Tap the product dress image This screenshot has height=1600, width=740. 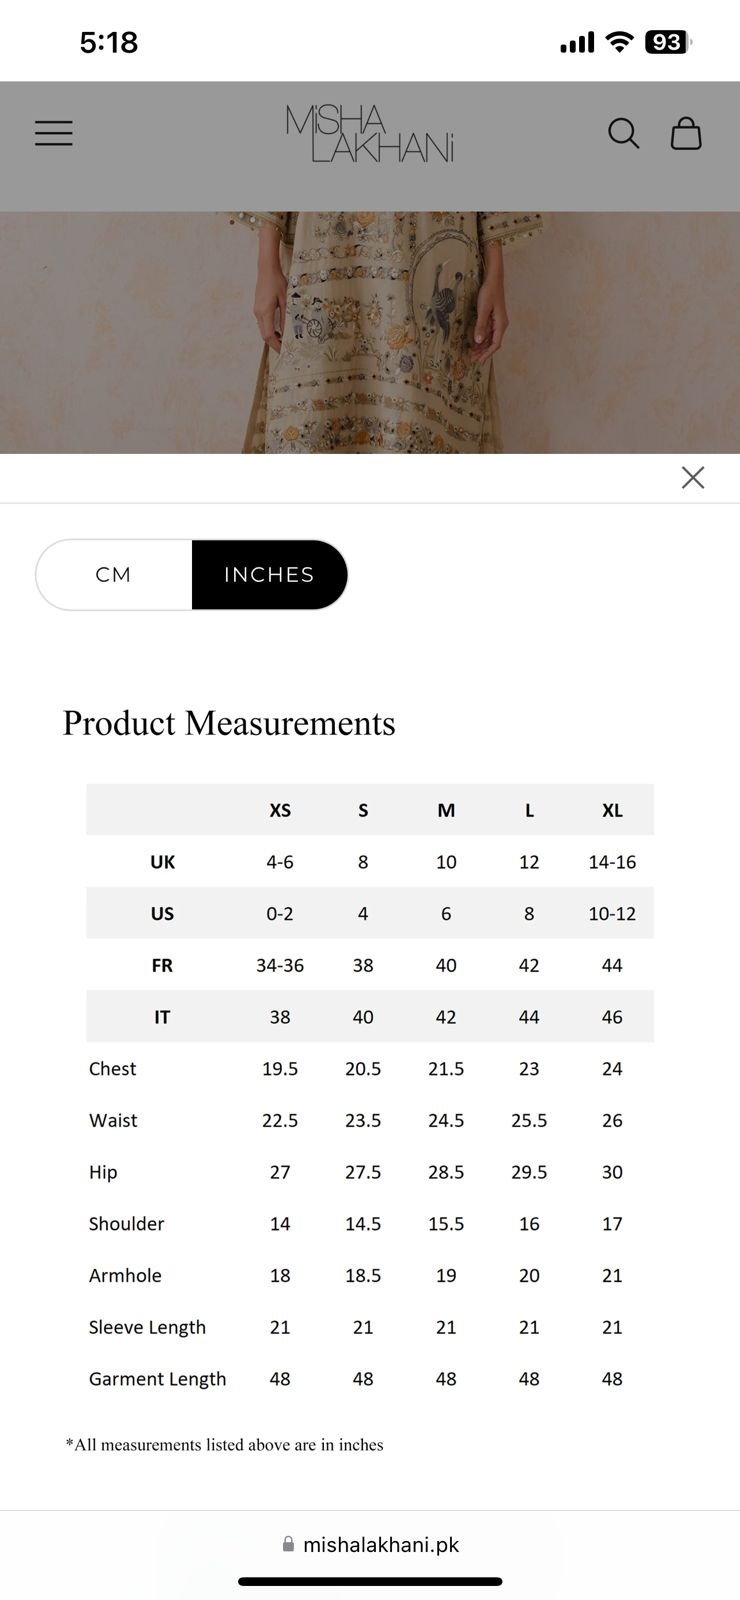pyautogui.click(x=370, y=332)
